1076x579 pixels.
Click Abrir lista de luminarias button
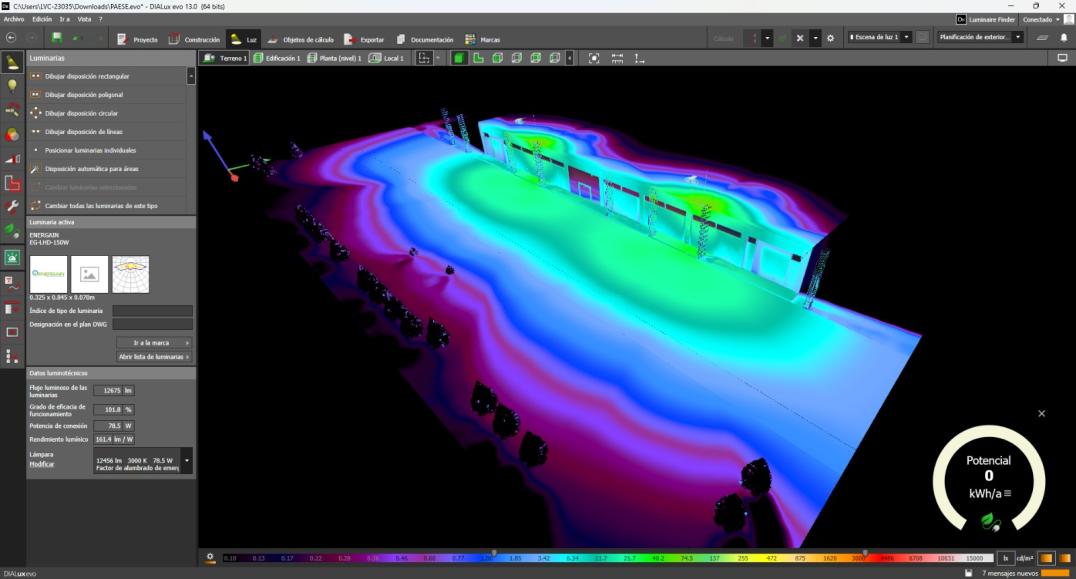(153, 356)
